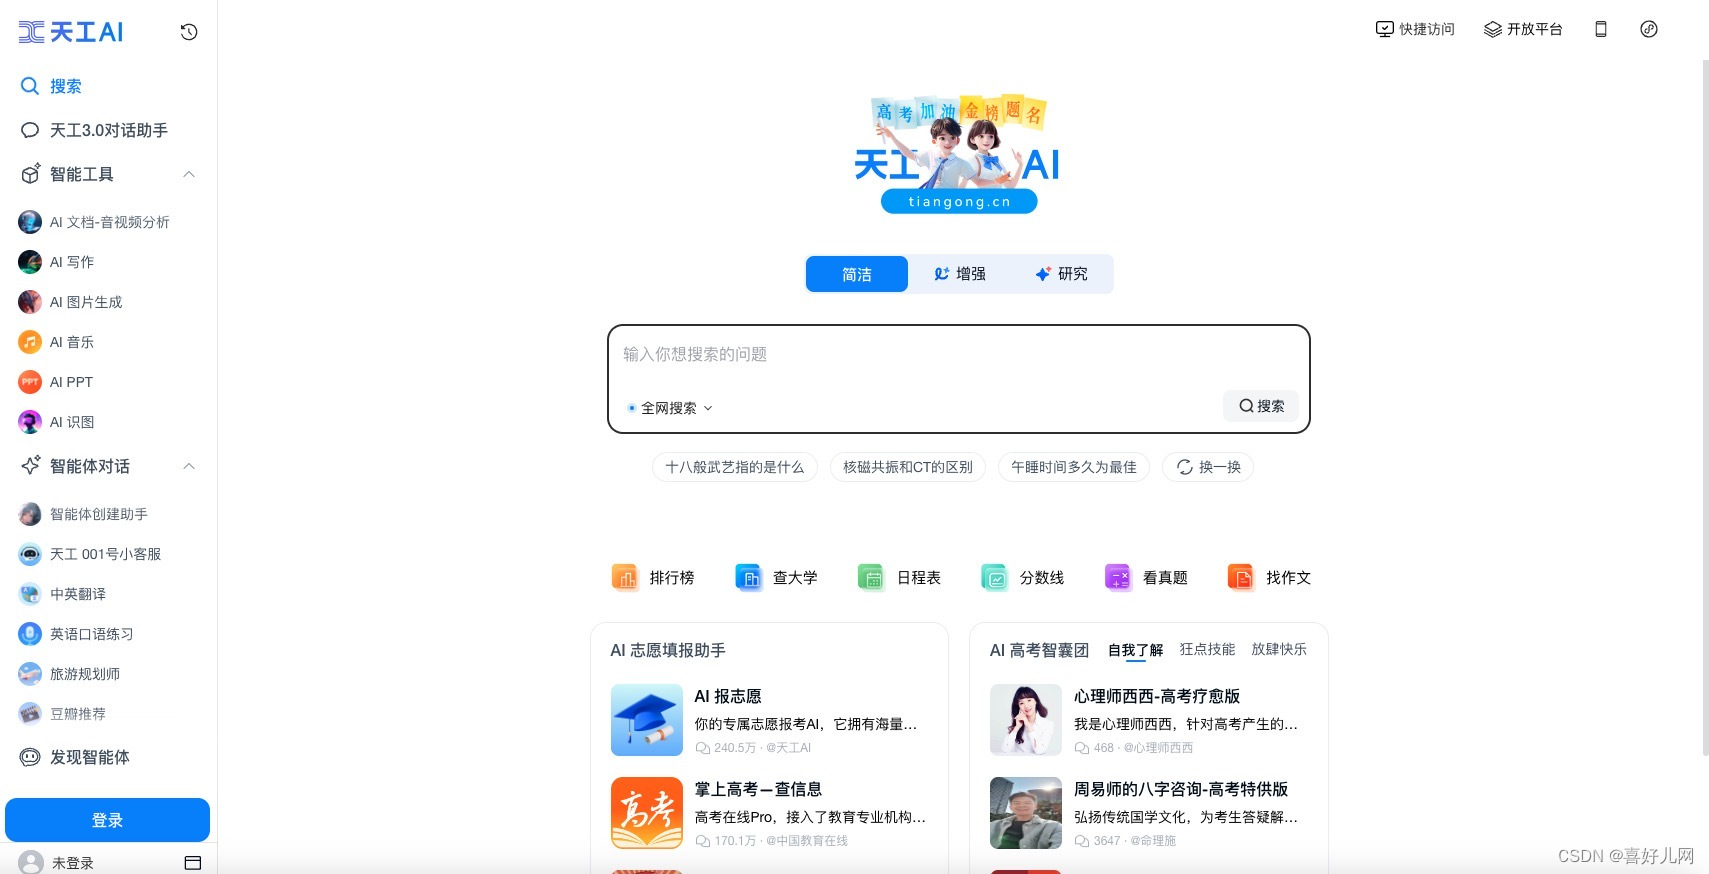The width and height of the screenshot is (1709, 874).
Task: Open the 找作文 shortcut
Action: click(1269, 577)
